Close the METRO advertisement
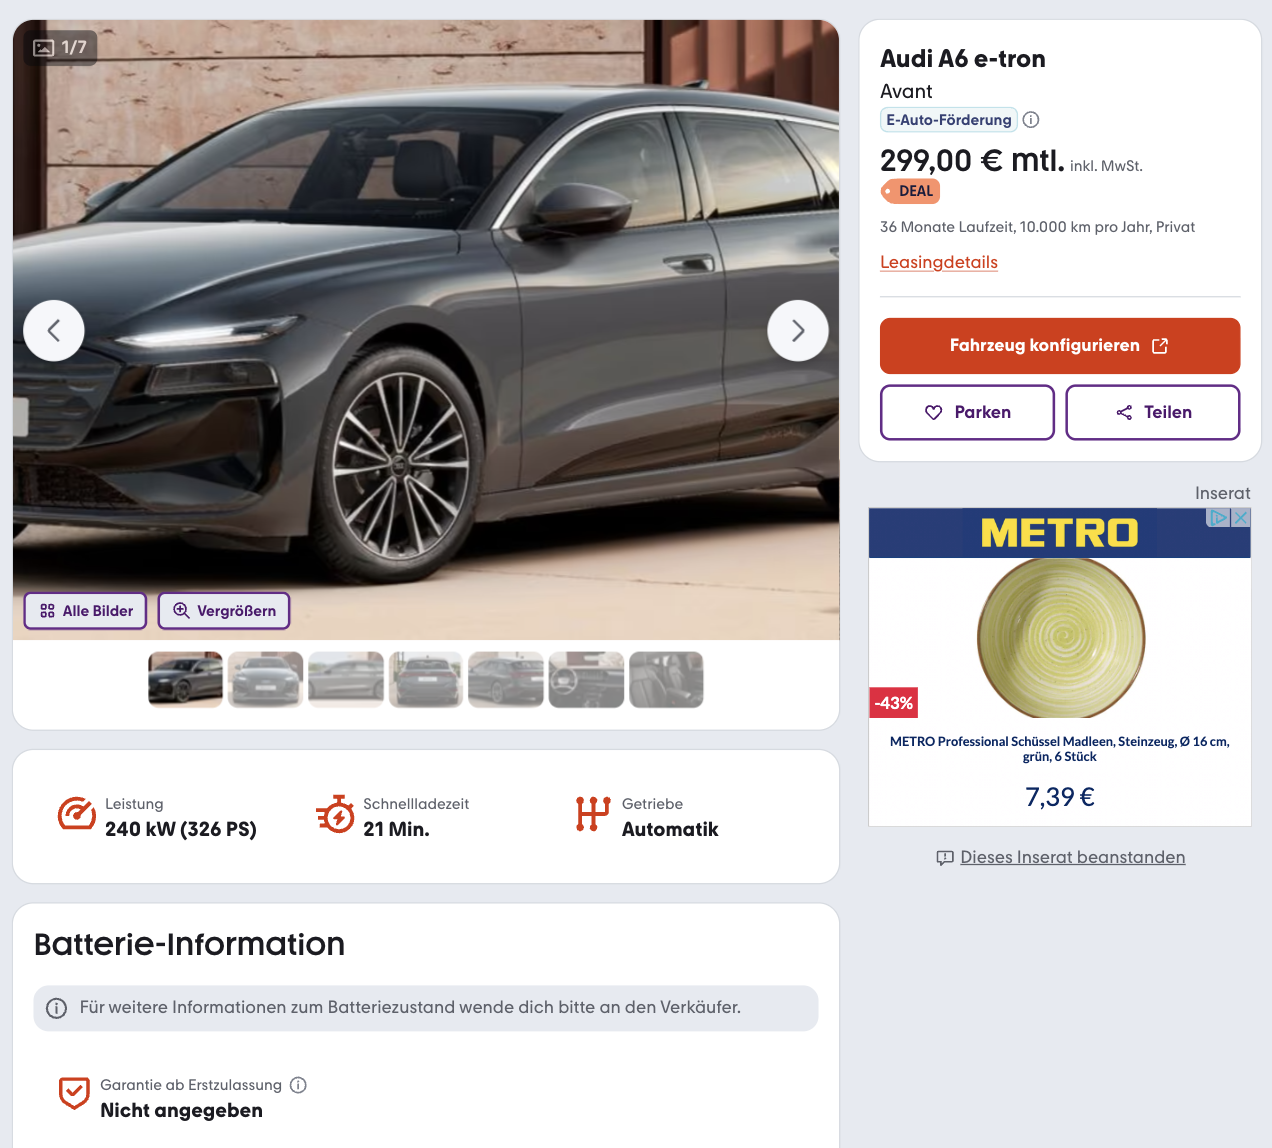Screen dimensions: 1272x1148 (1241, 518)
